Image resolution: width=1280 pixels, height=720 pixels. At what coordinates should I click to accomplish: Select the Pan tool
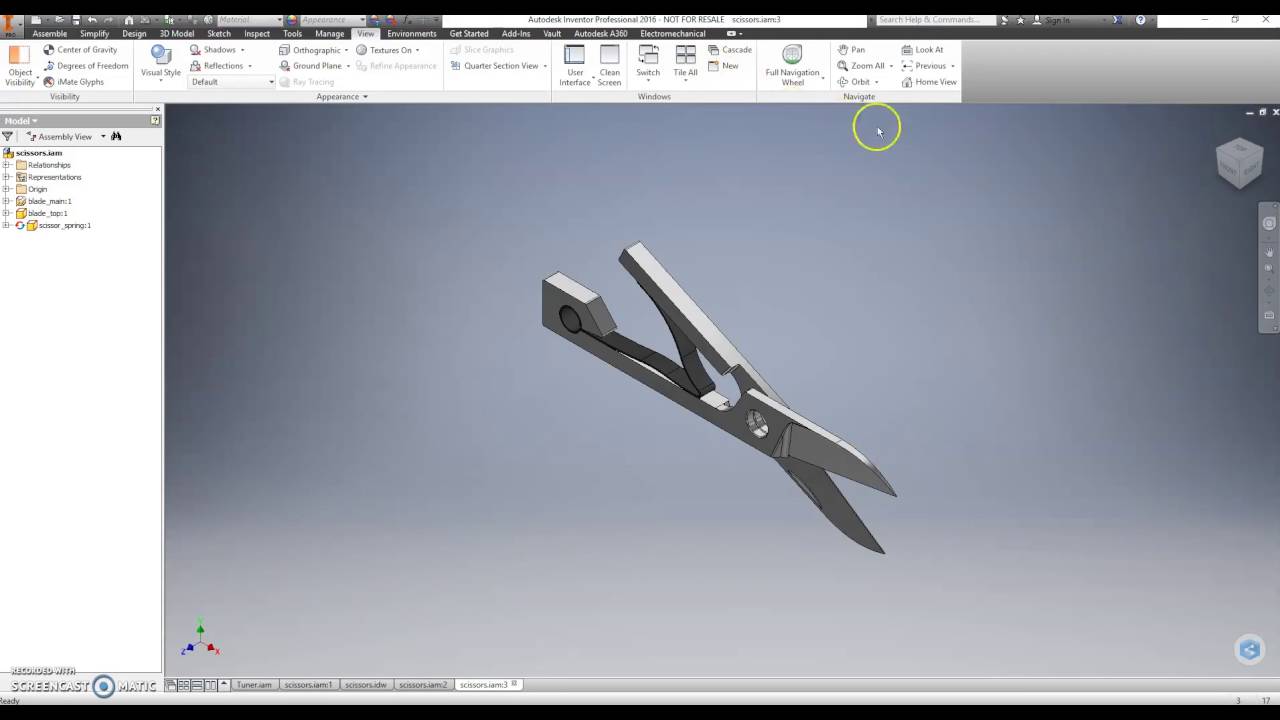click(x=851, y=50)
